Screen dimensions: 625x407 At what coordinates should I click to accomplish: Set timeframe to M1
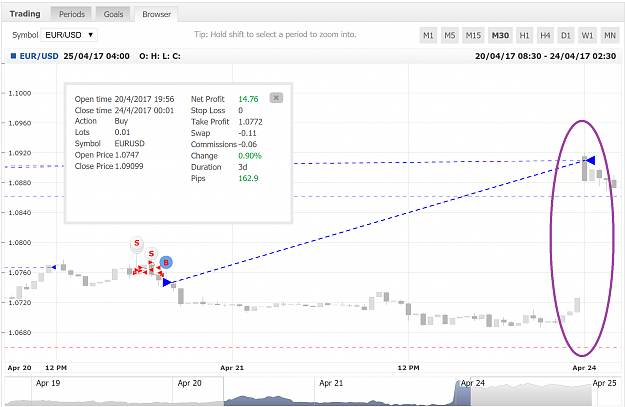click(x=428, y=35)
